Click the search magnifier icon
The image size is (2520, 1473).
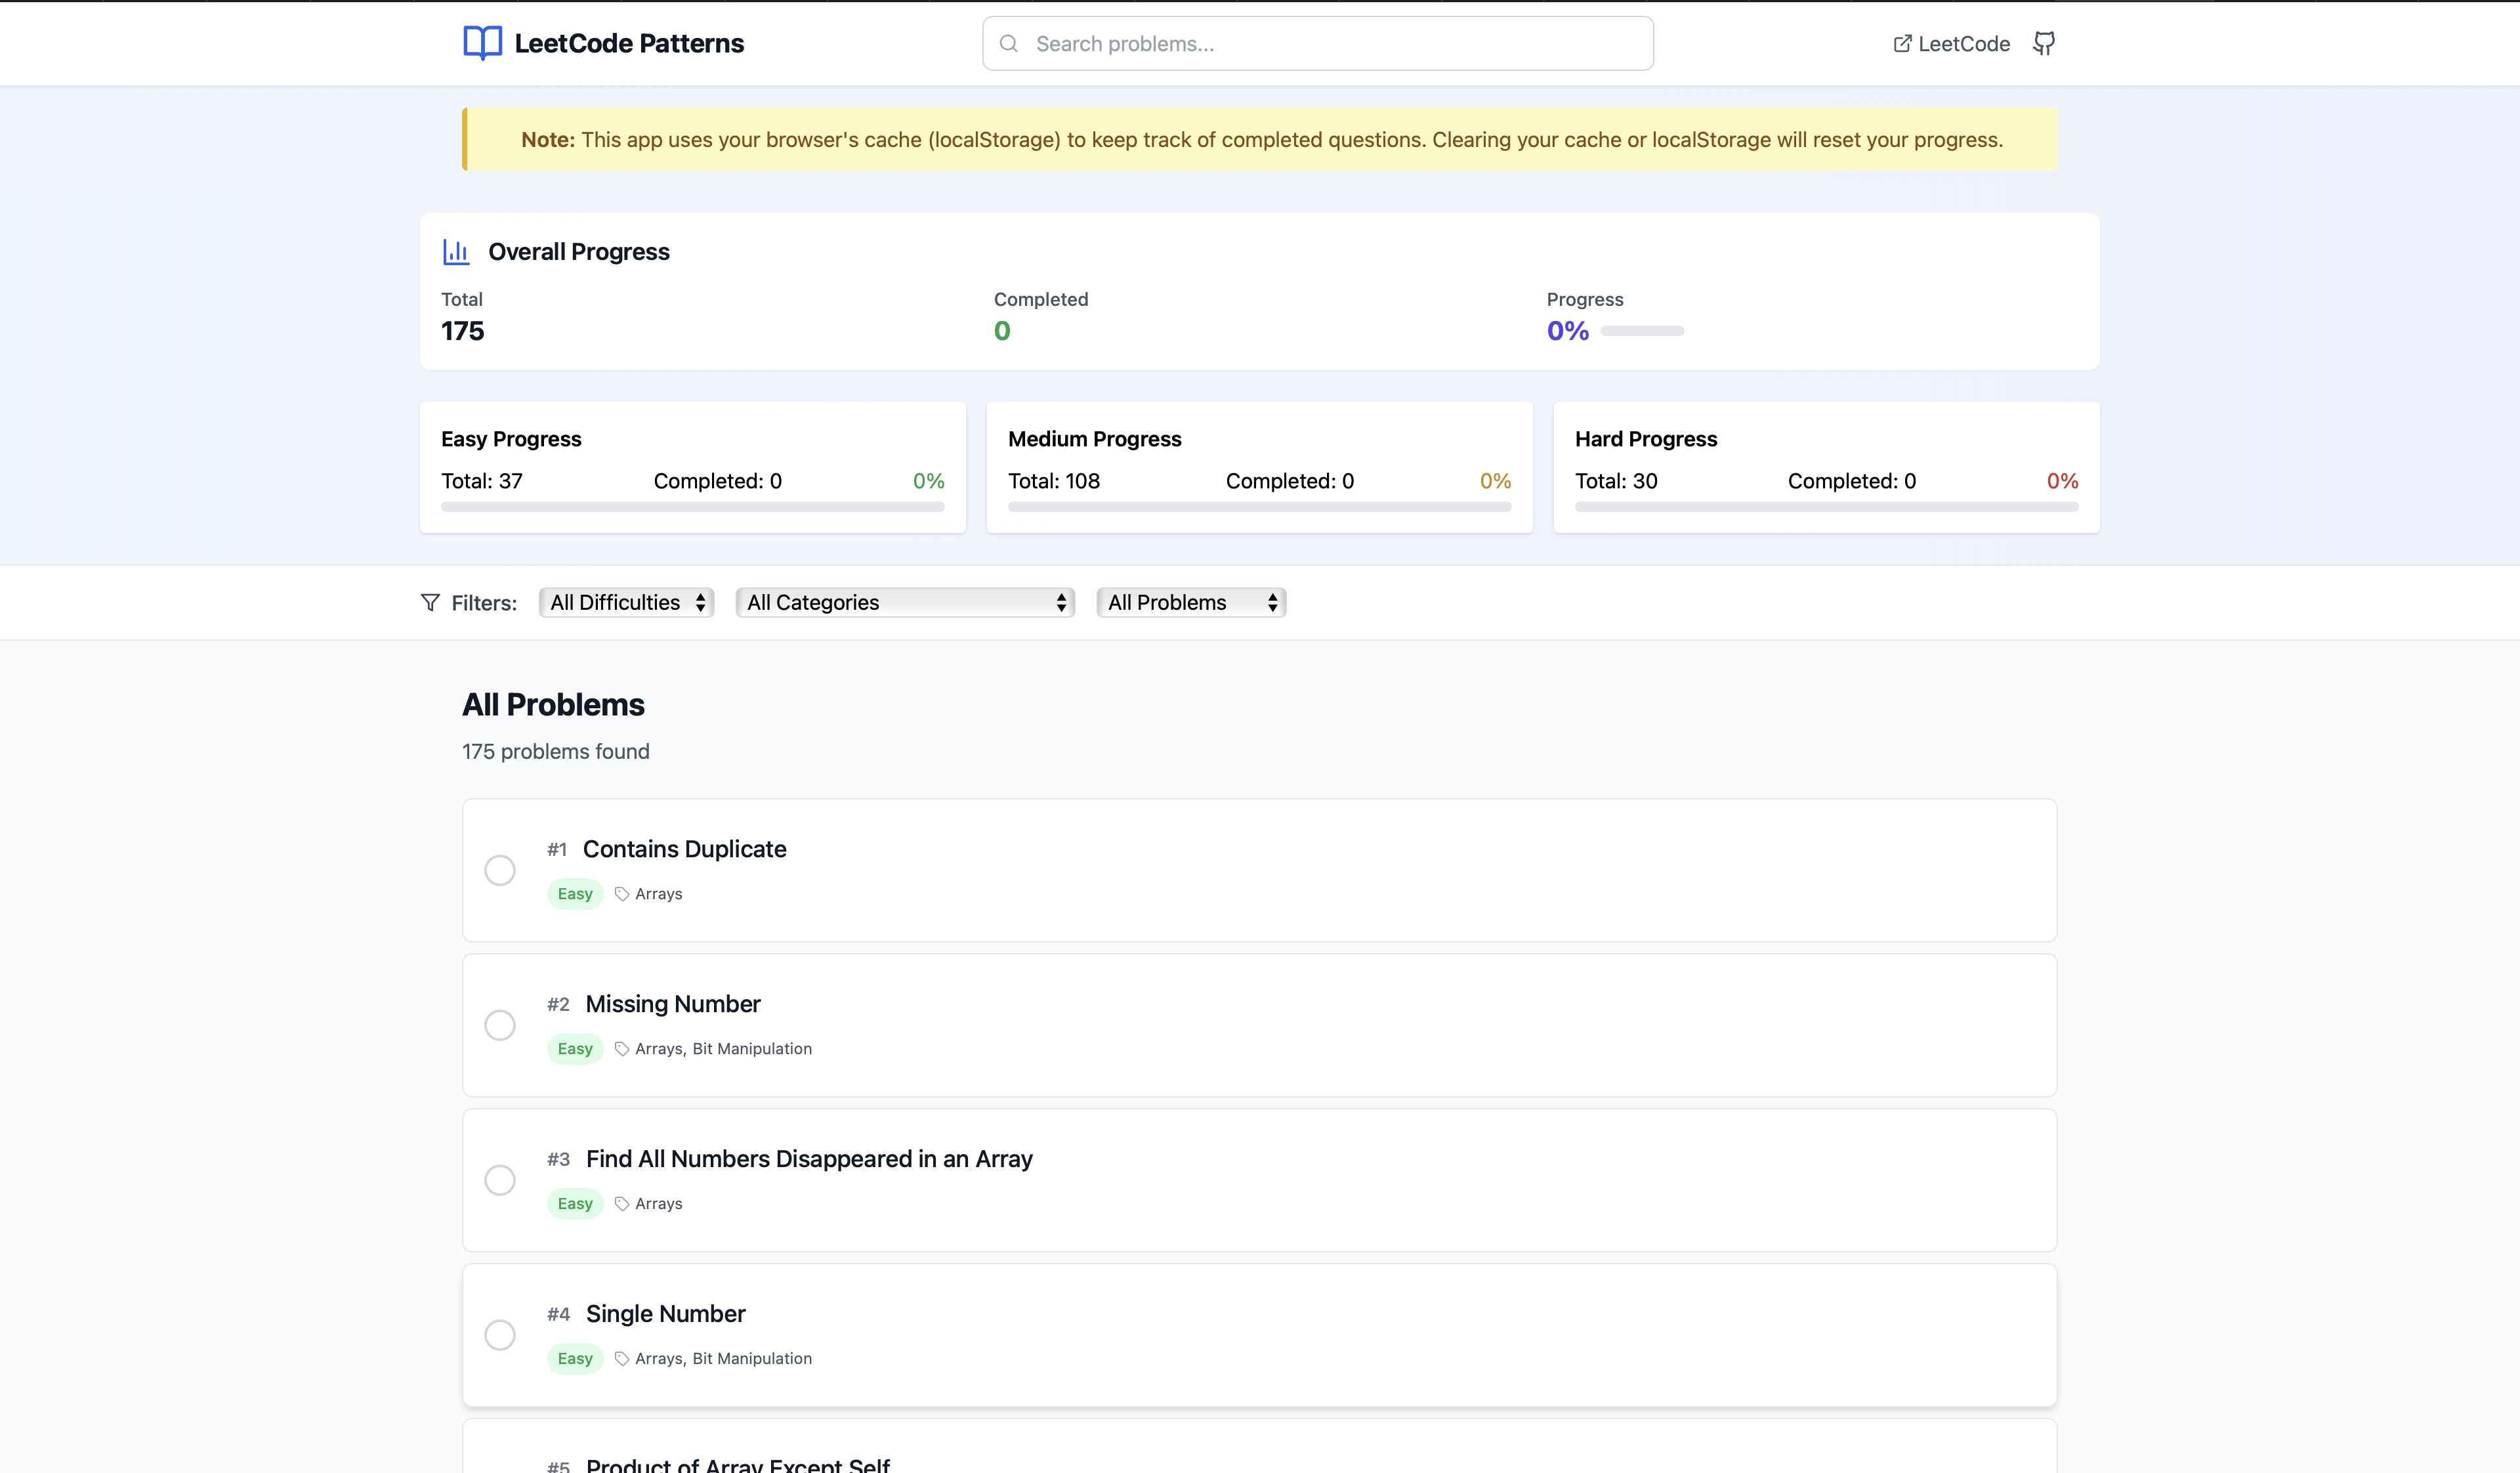point(1009,44)
